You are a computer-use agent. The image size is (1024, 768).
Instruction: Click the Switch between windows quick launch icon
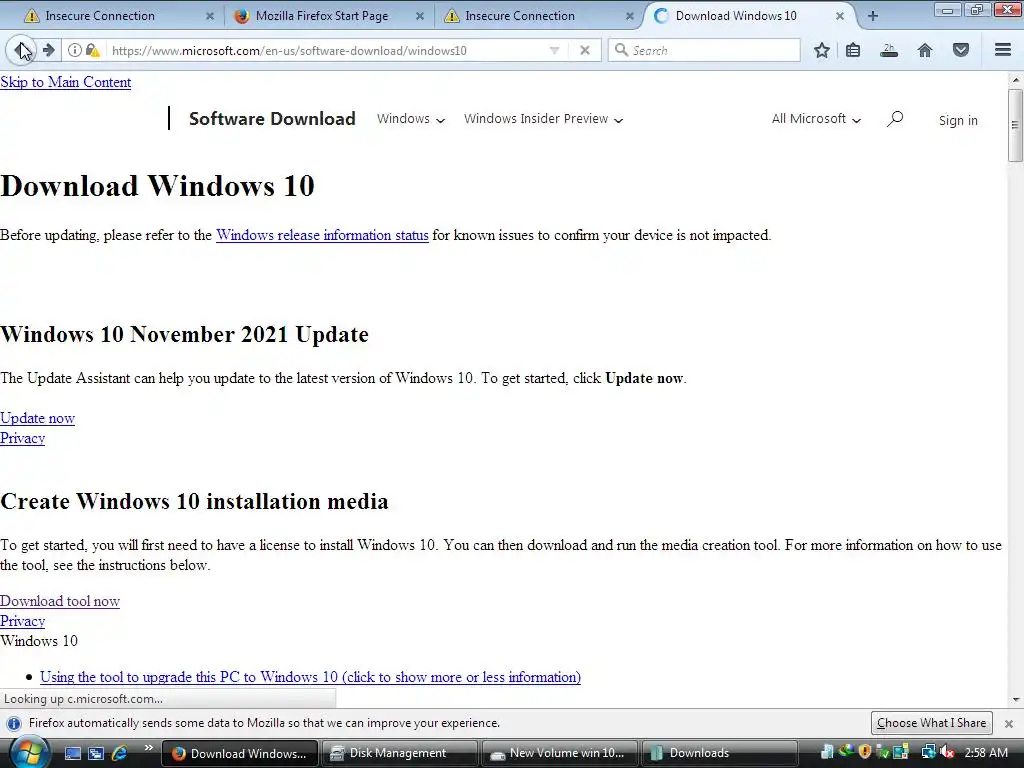point(96,753)
